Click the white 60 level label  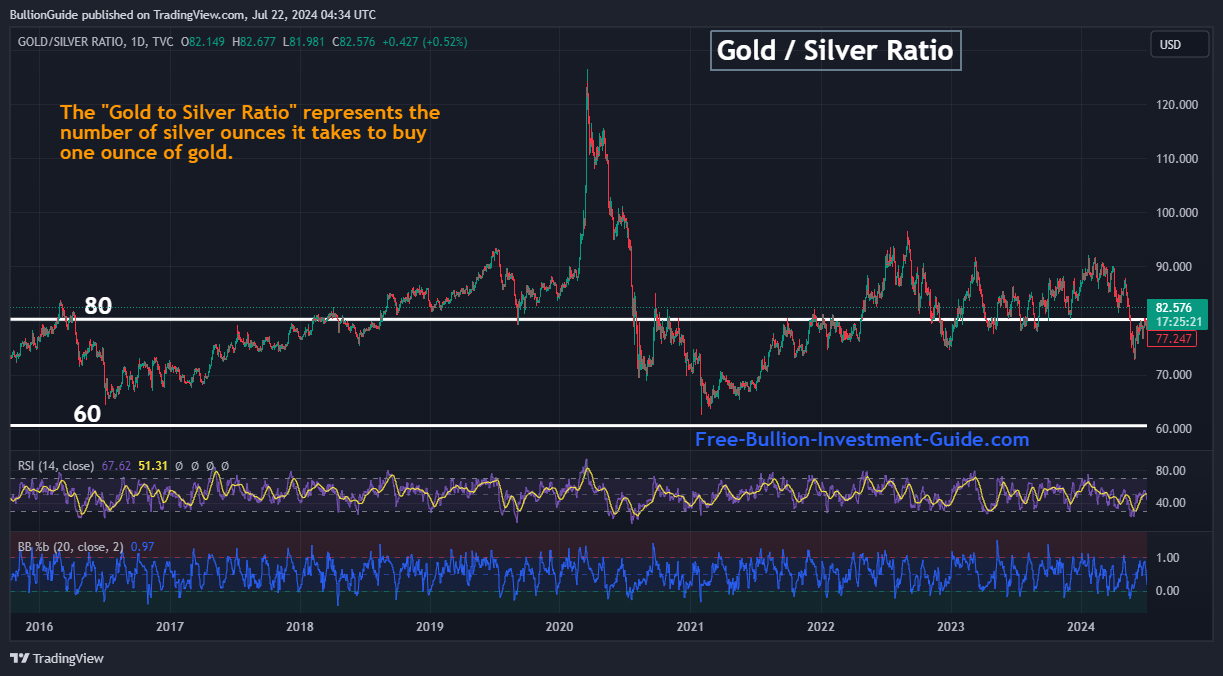point(87,414)
